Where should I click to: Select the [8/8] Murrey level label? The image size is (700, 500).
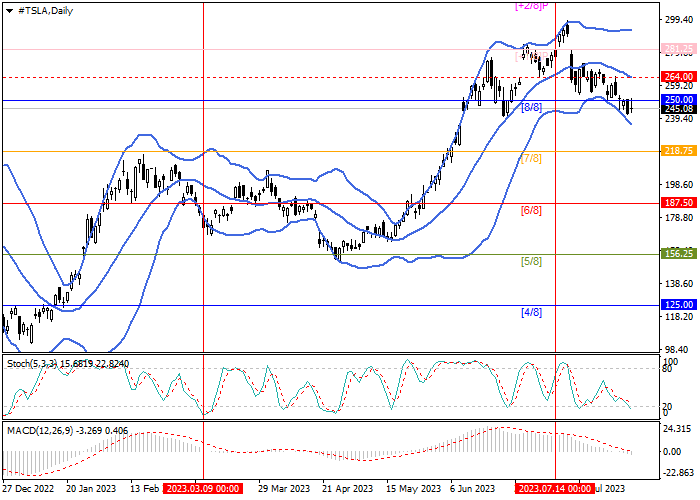pos(531,107)
